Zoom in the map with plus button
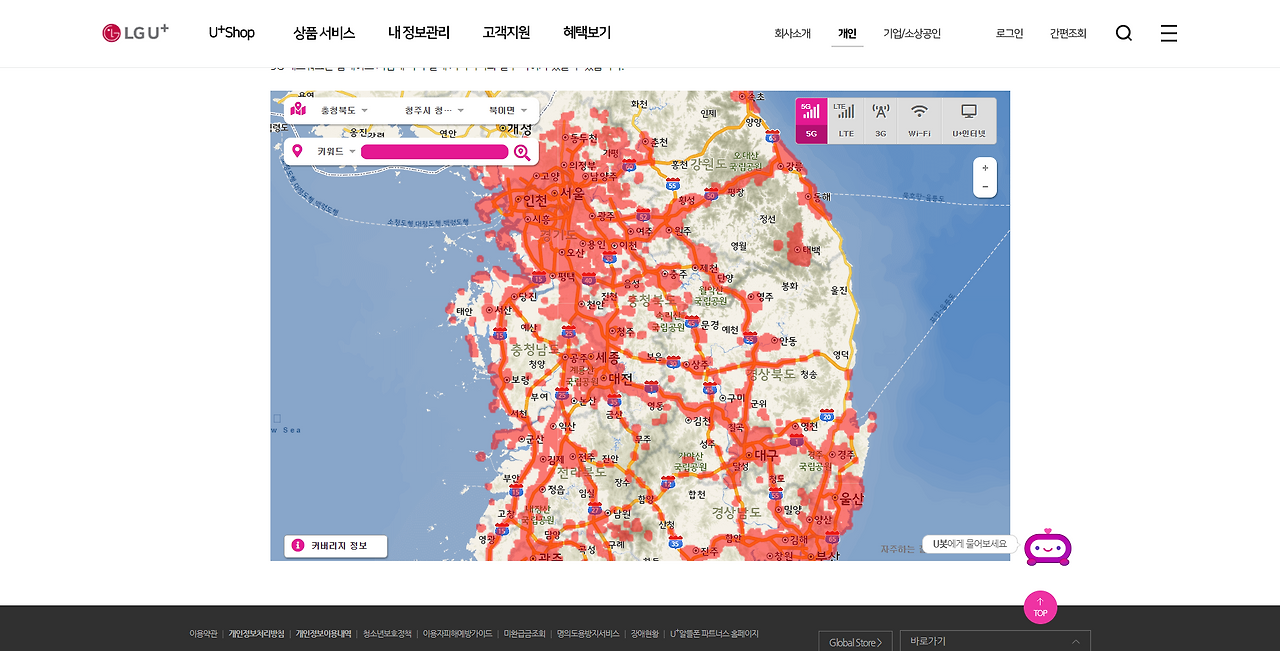The width and height of the screenshot is (1280, 651). pos(985,168)
